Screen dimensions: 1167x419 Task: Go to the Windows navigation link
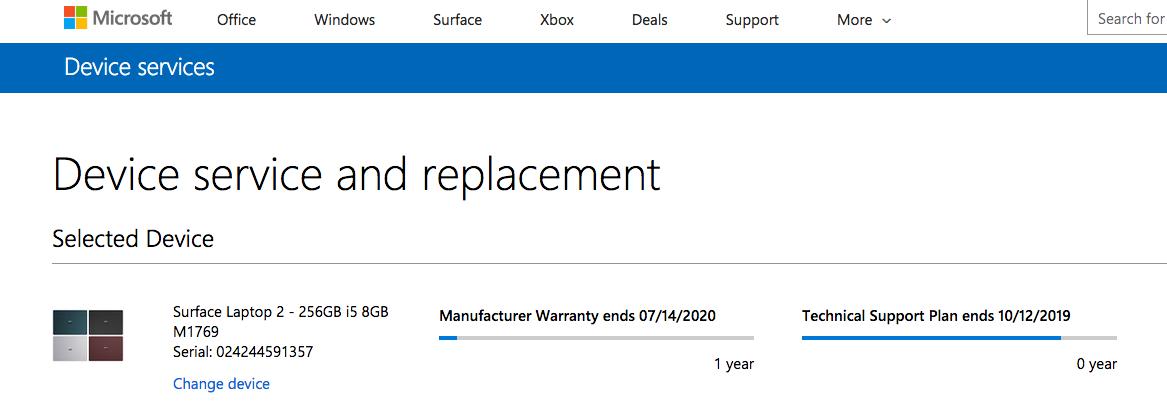click(345, 20)
